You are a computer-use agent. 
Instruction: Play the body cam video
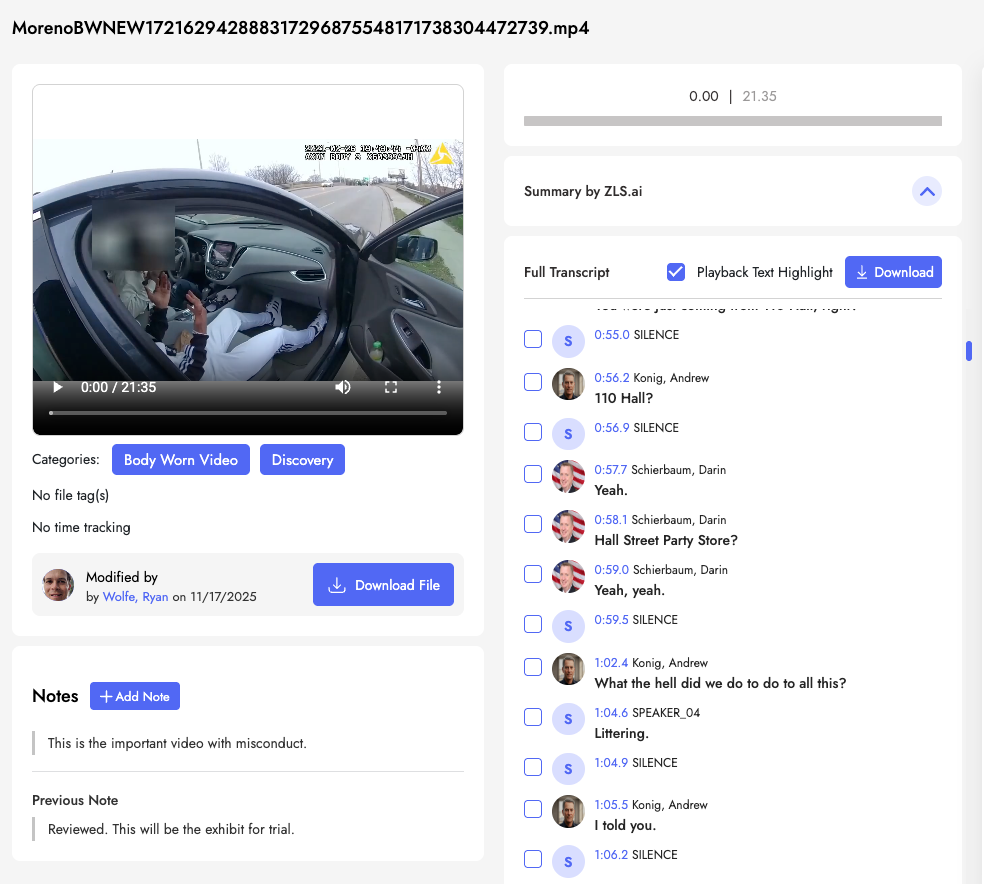click(x=58, y=387)
